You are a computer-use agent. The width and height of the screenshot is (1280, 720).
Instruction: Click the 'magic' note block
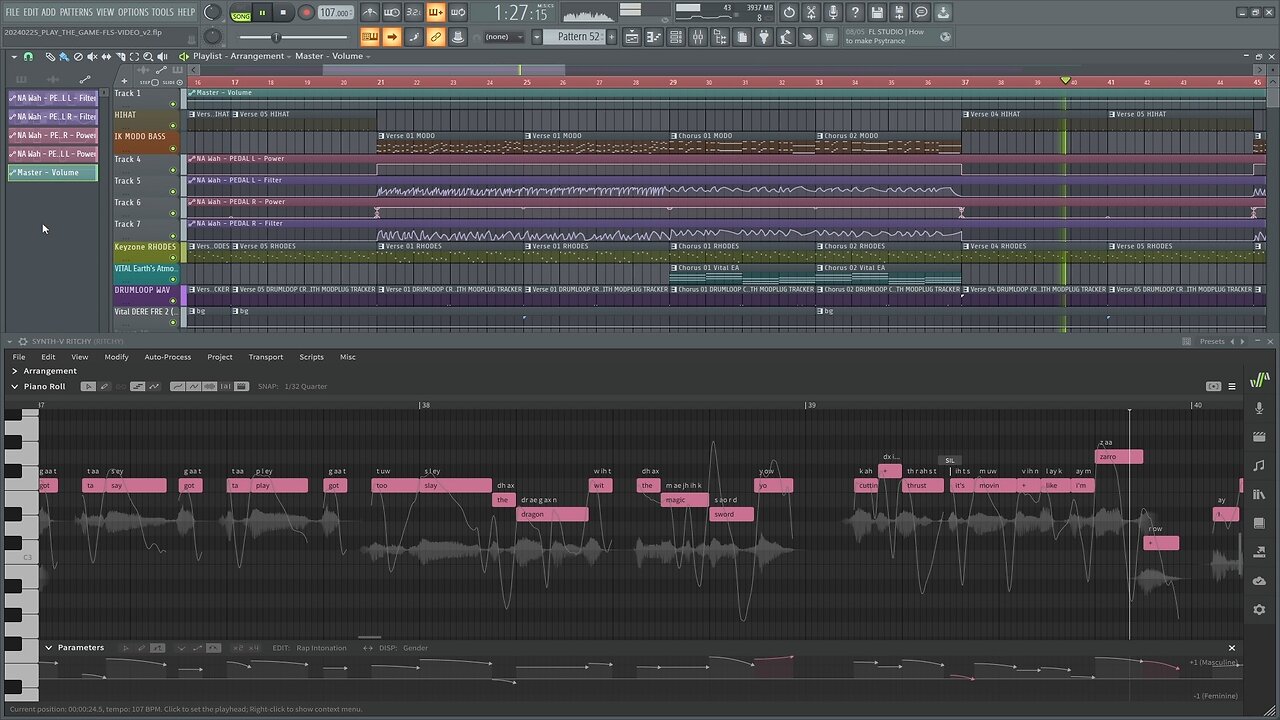pyautogui.click(x=685, y=500)
